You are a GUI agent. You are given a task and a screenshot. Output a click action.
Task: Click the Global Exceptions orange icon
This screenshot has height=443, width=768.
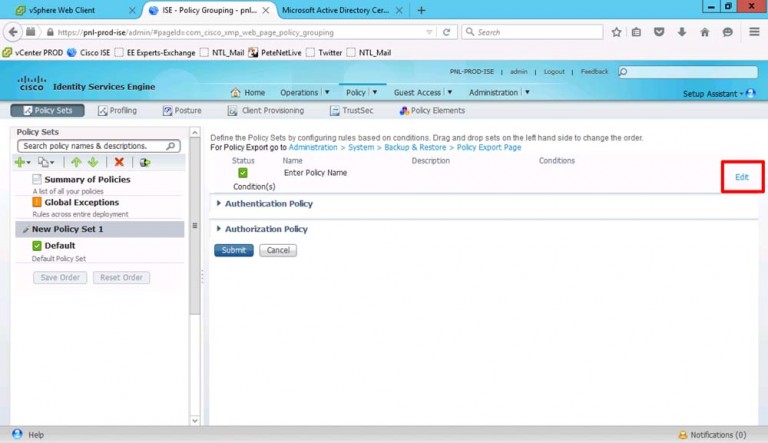pos(37,202)
